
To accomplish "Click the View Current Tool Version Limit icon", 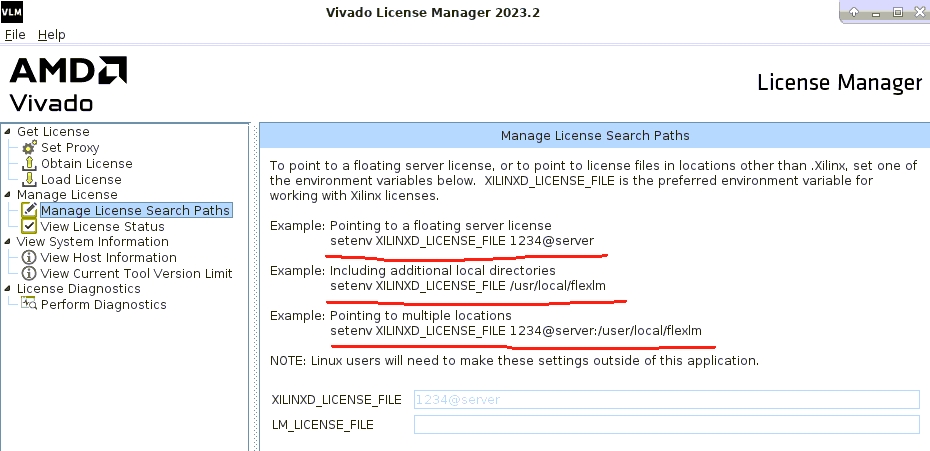I will (29, 274).
